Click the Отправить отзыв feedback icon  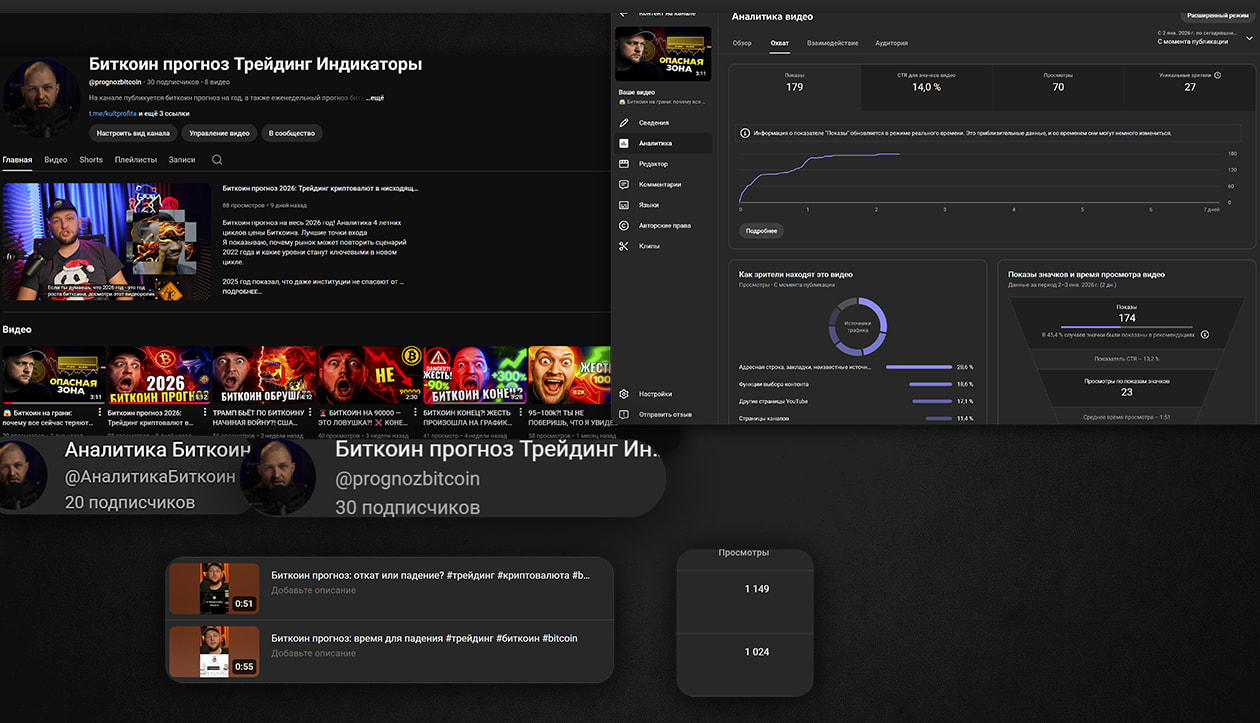point(624,414)
